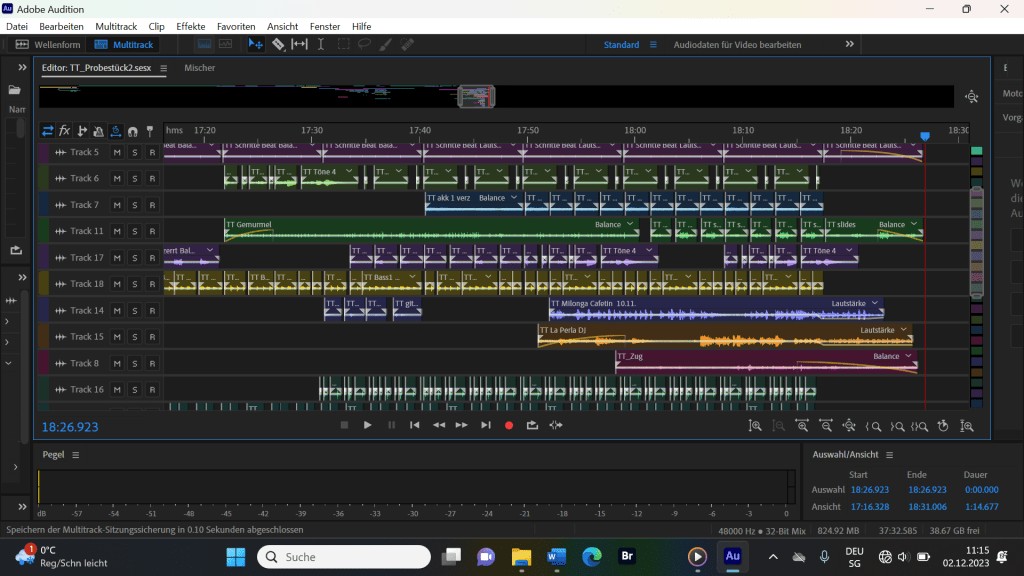Open the Effekte menu
This screenshot has height=576, width=1024.
pos(190,26)
